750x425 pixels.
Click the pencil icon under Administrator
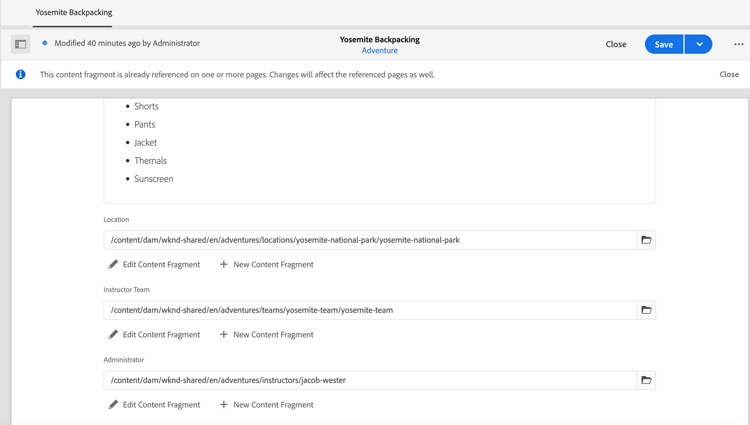click(x=113, y=405)
